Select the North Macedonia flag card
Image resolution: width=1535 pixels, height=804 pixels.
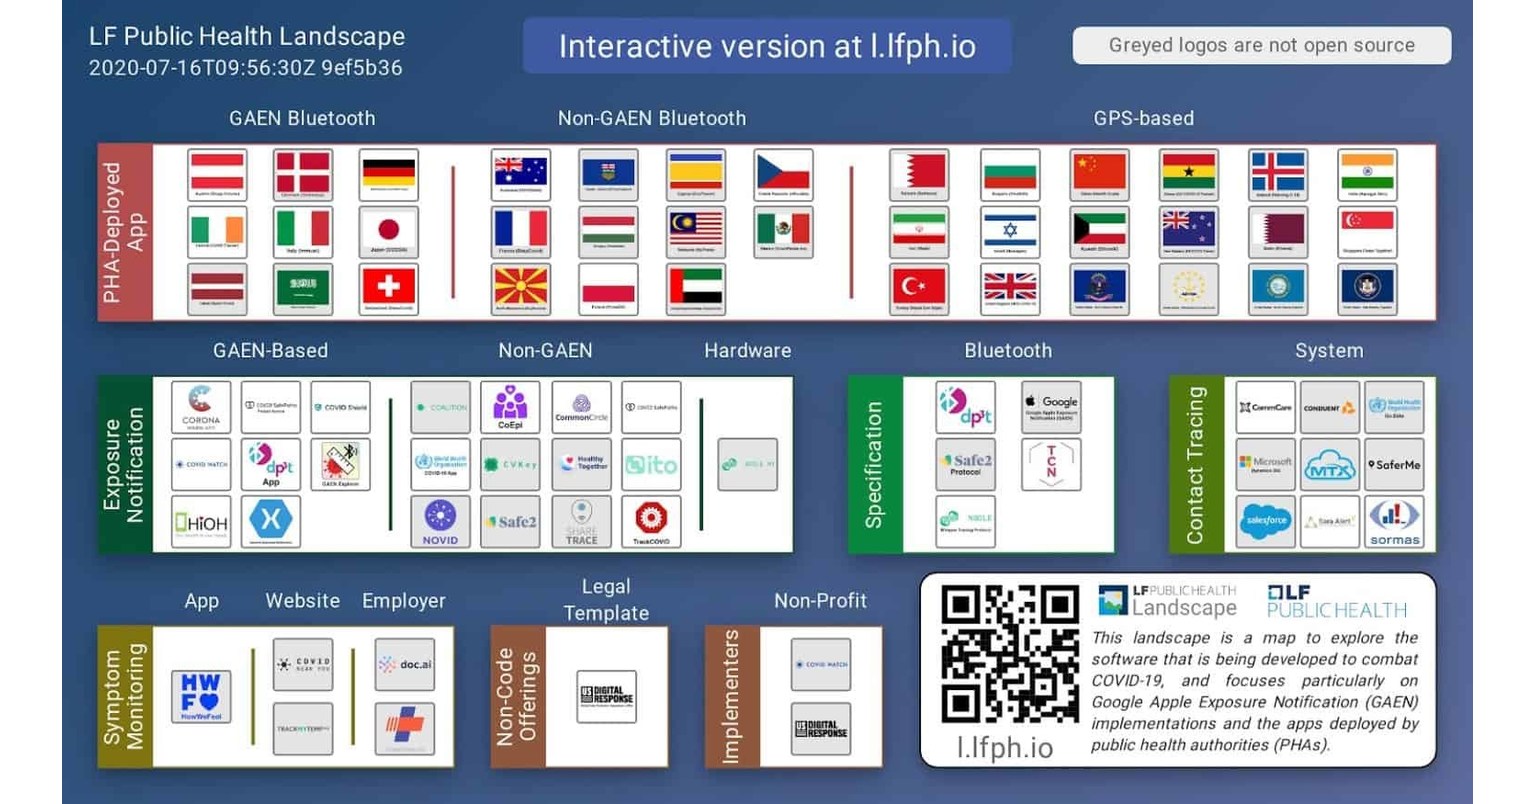[521, 289]
